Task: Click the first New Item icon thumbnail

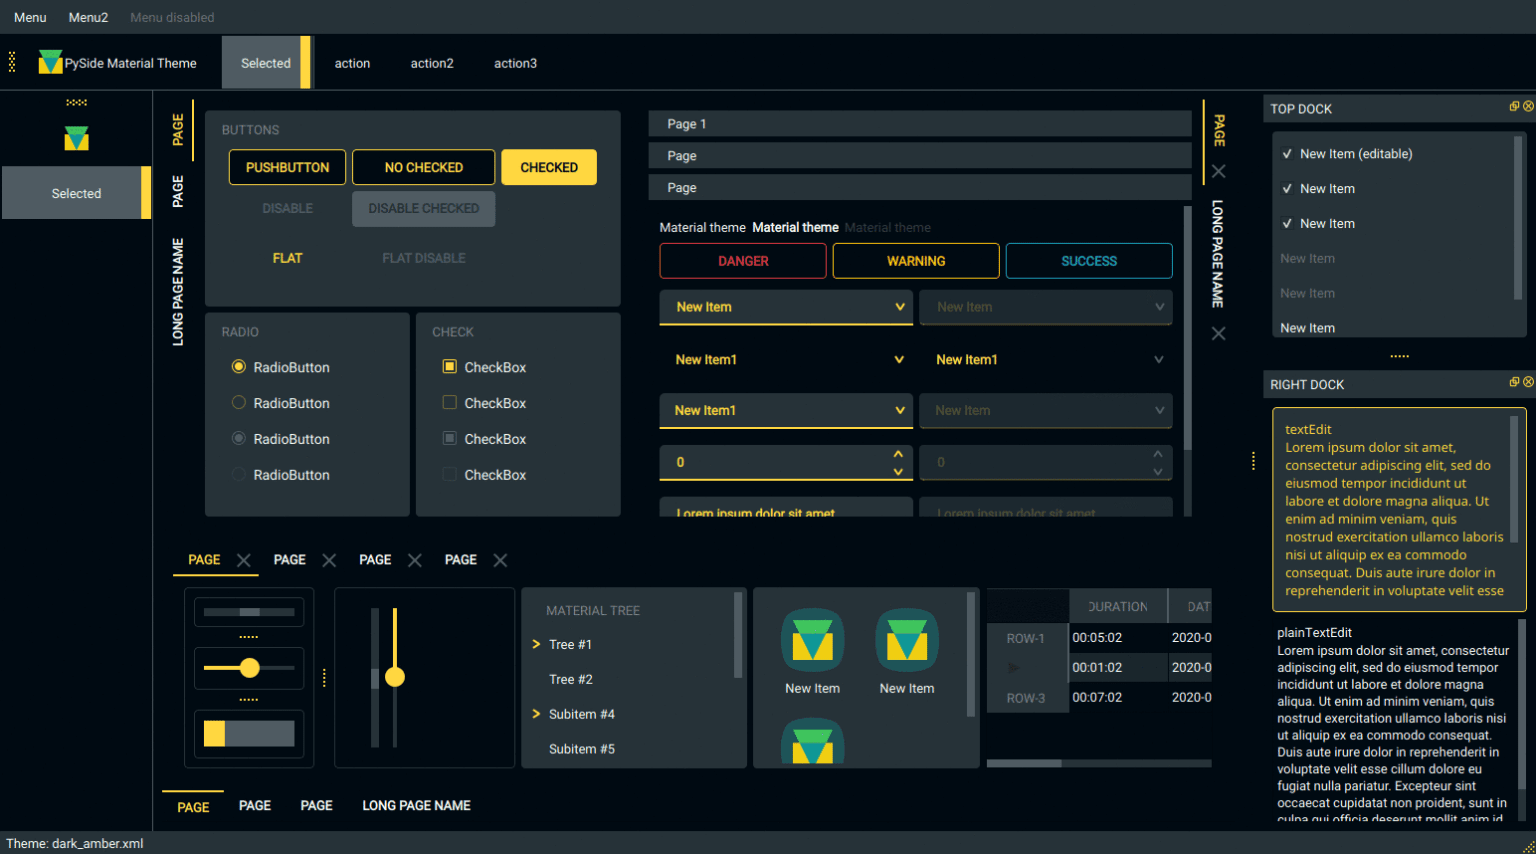Action: (812, 641)
